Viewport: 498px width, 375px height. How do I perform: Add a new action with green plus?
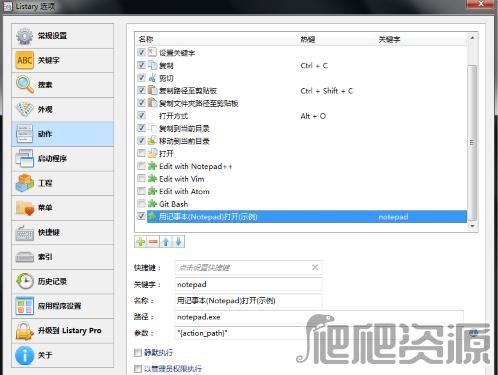coord(141,242)
